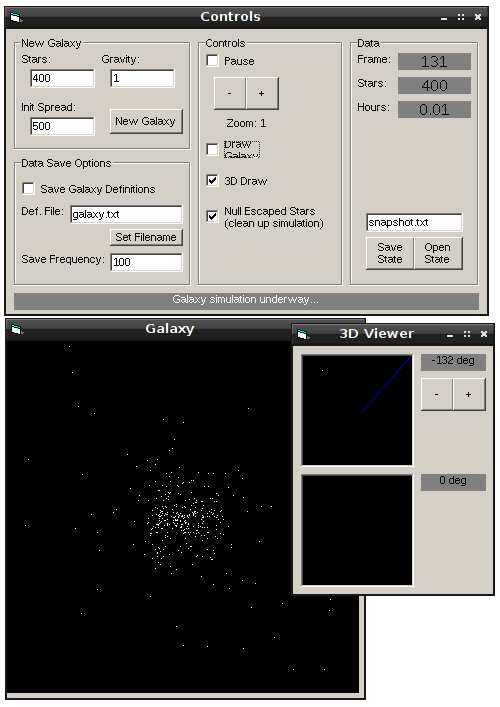Check Save Galaxy Definitions

coord(28,188)
